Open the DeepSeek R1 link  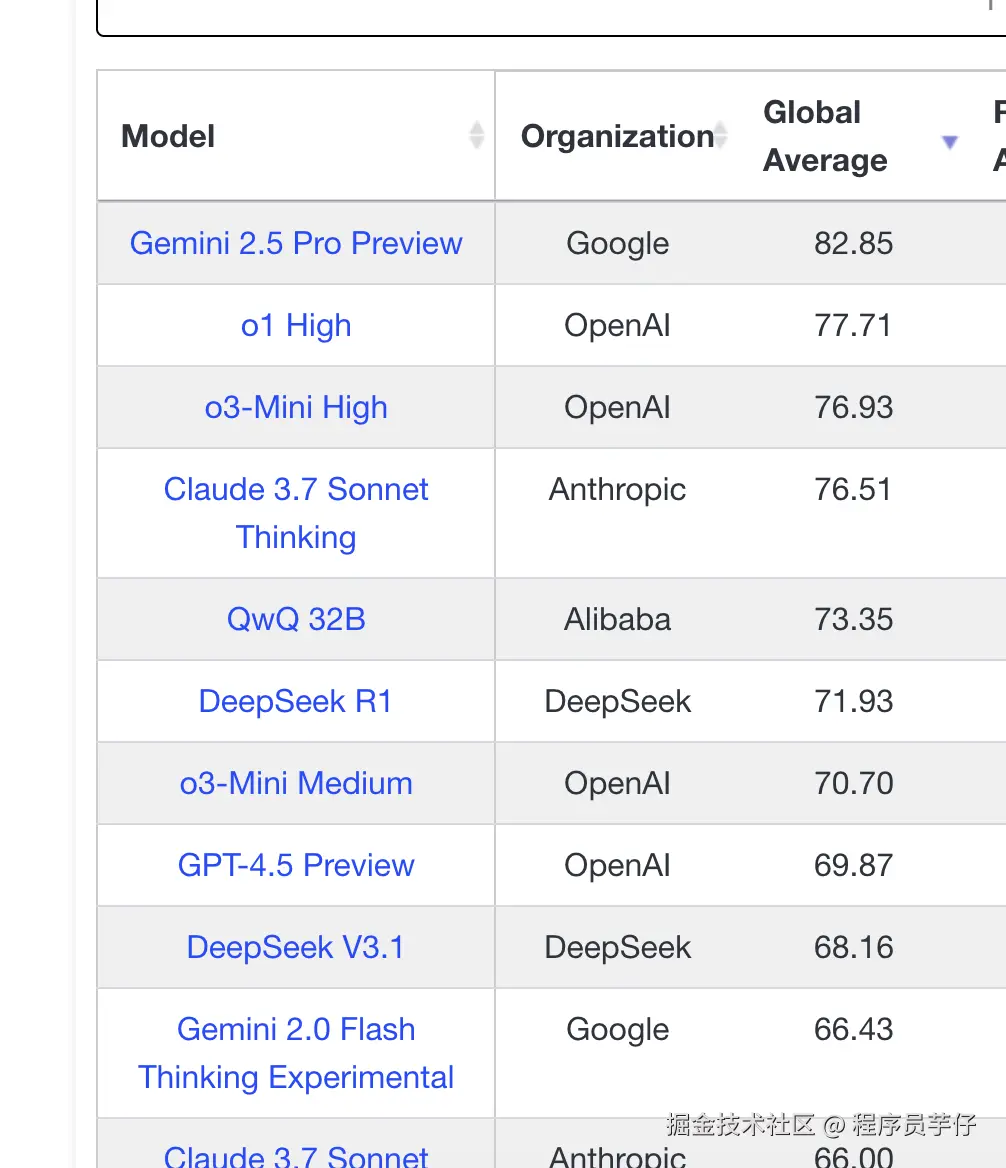coord(296,701)
